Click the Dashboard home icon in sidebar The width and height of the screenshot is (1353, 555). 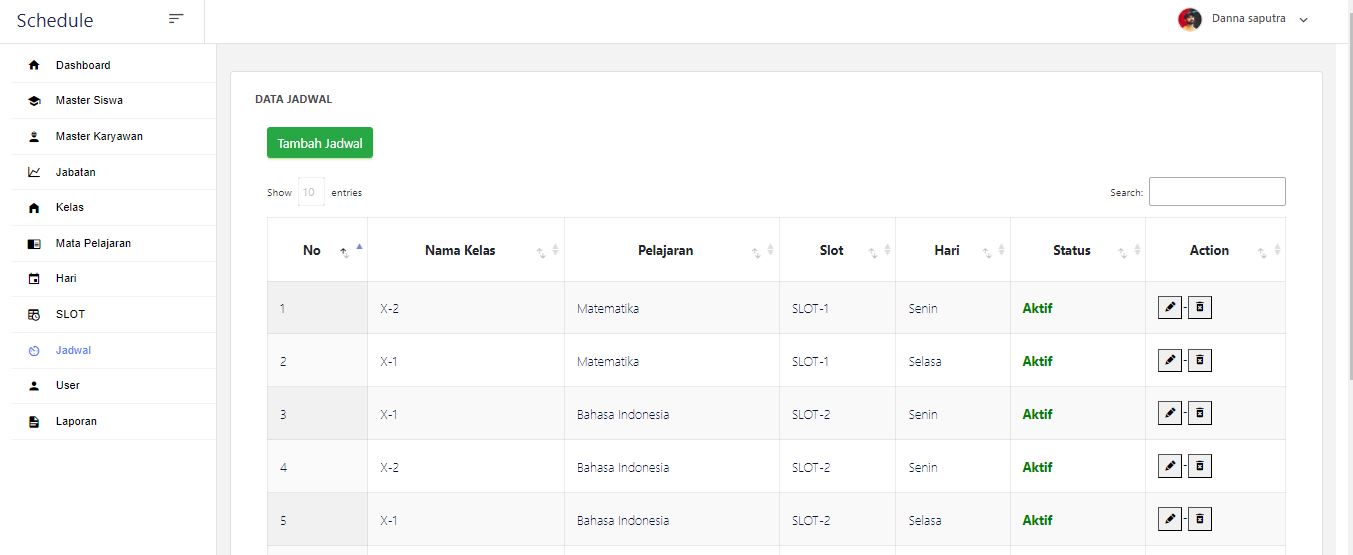pyautogui.click(x=34, y=66)
